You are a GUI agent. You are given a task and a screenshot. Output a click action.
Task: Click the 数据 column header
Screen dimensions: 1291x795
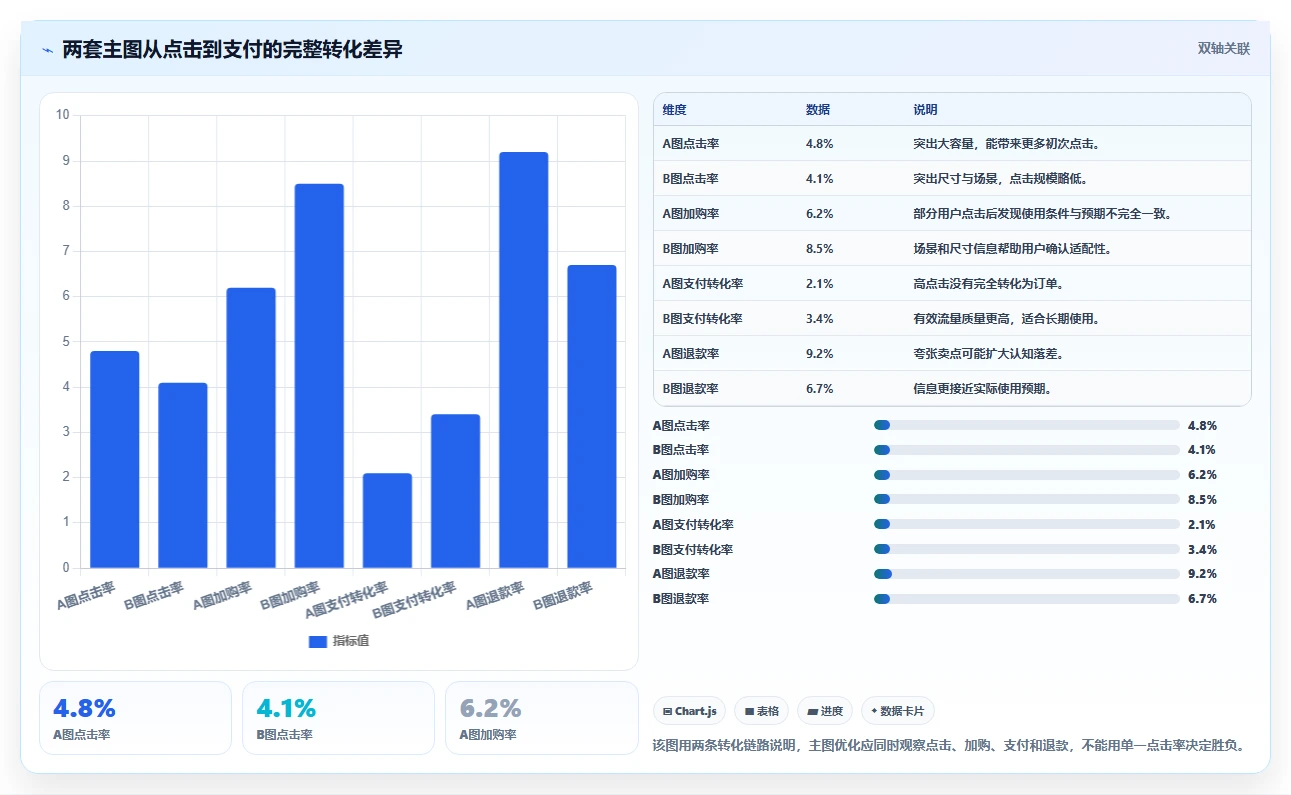tap(818, 110)
